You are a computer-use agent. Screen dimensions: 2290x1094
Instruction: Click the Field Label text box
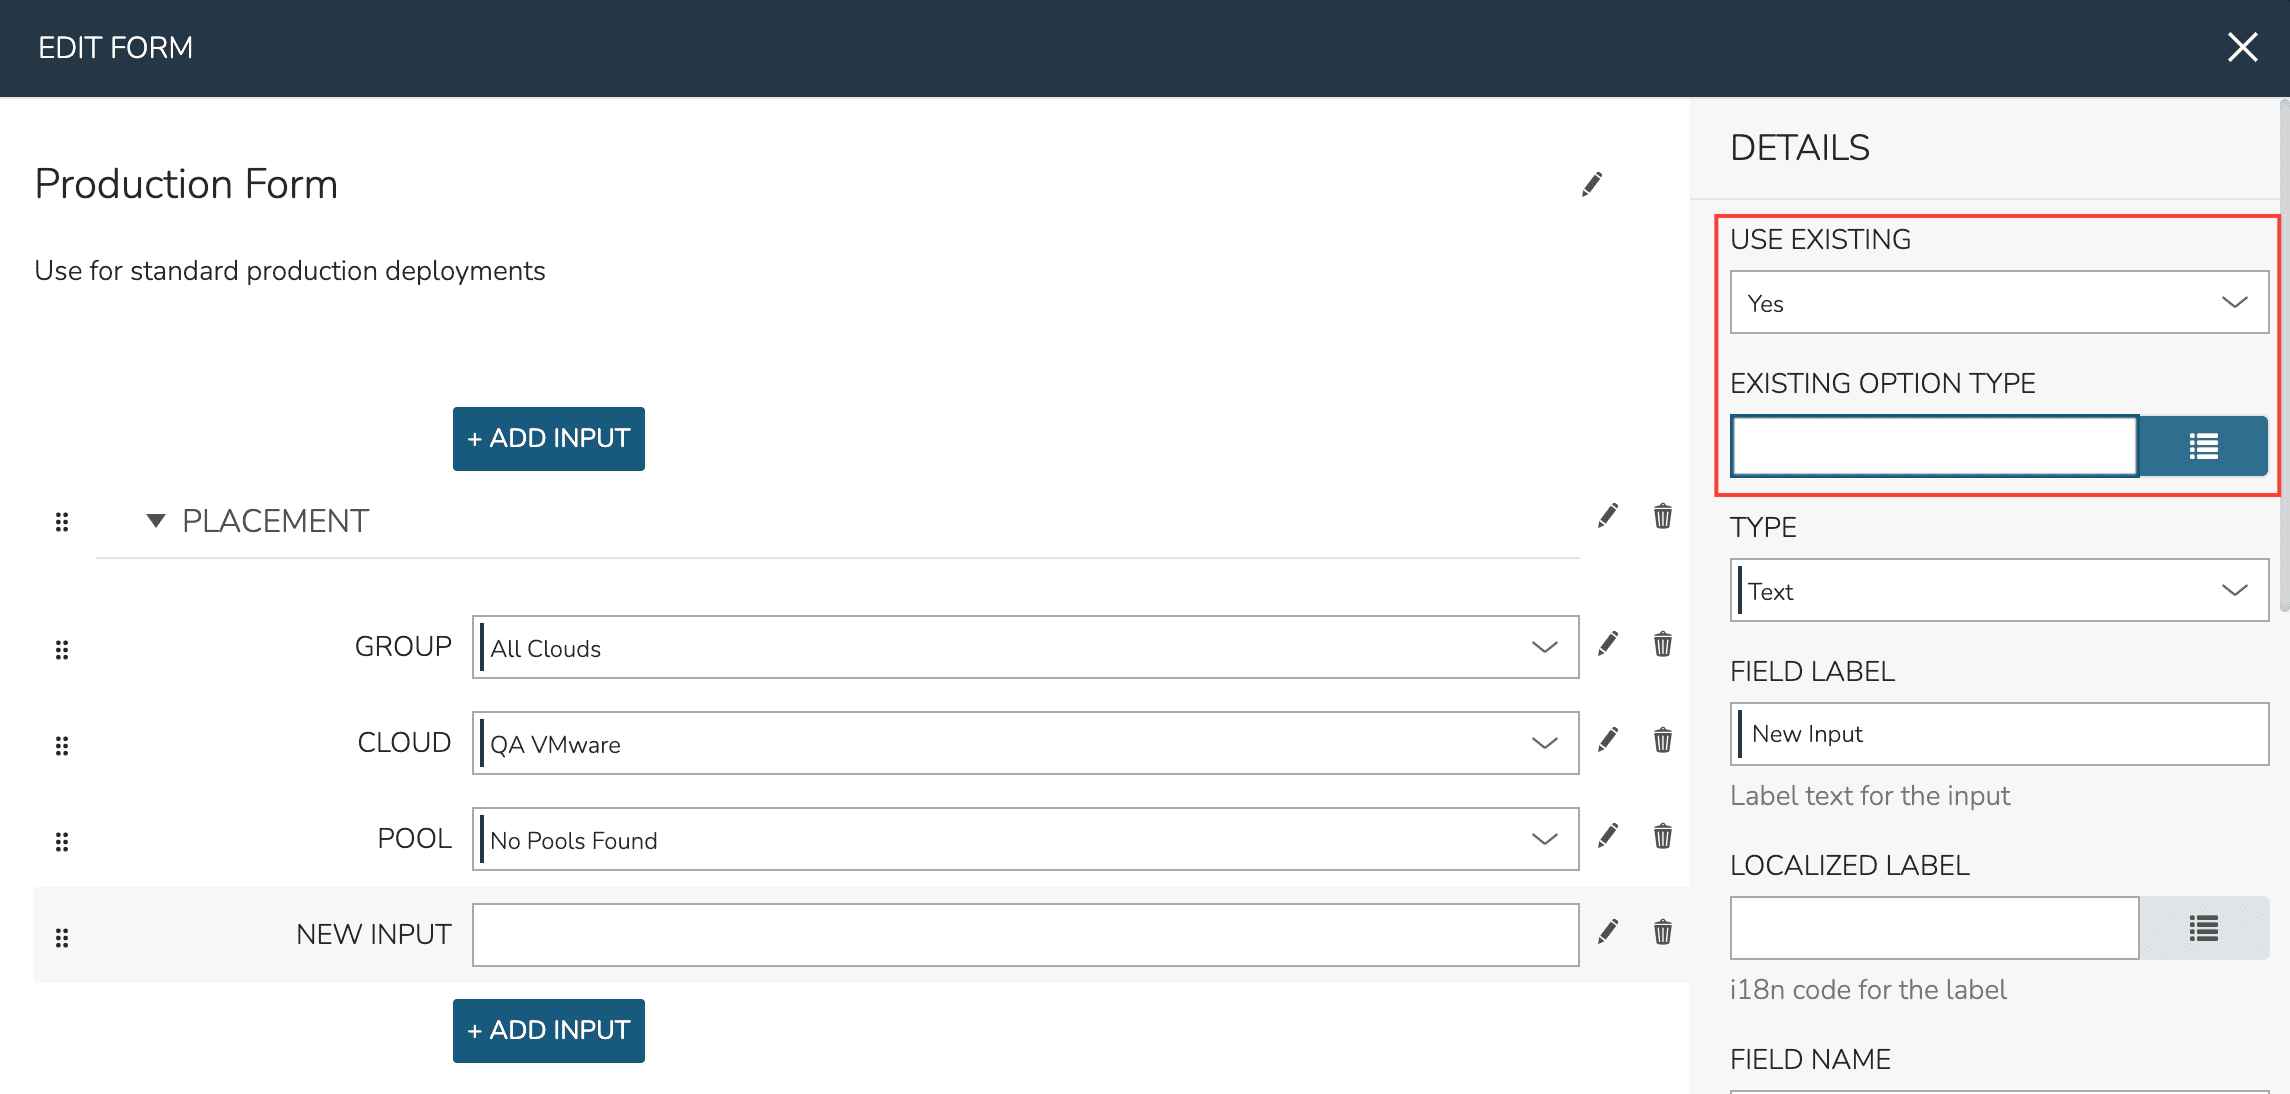(1998, 734)
